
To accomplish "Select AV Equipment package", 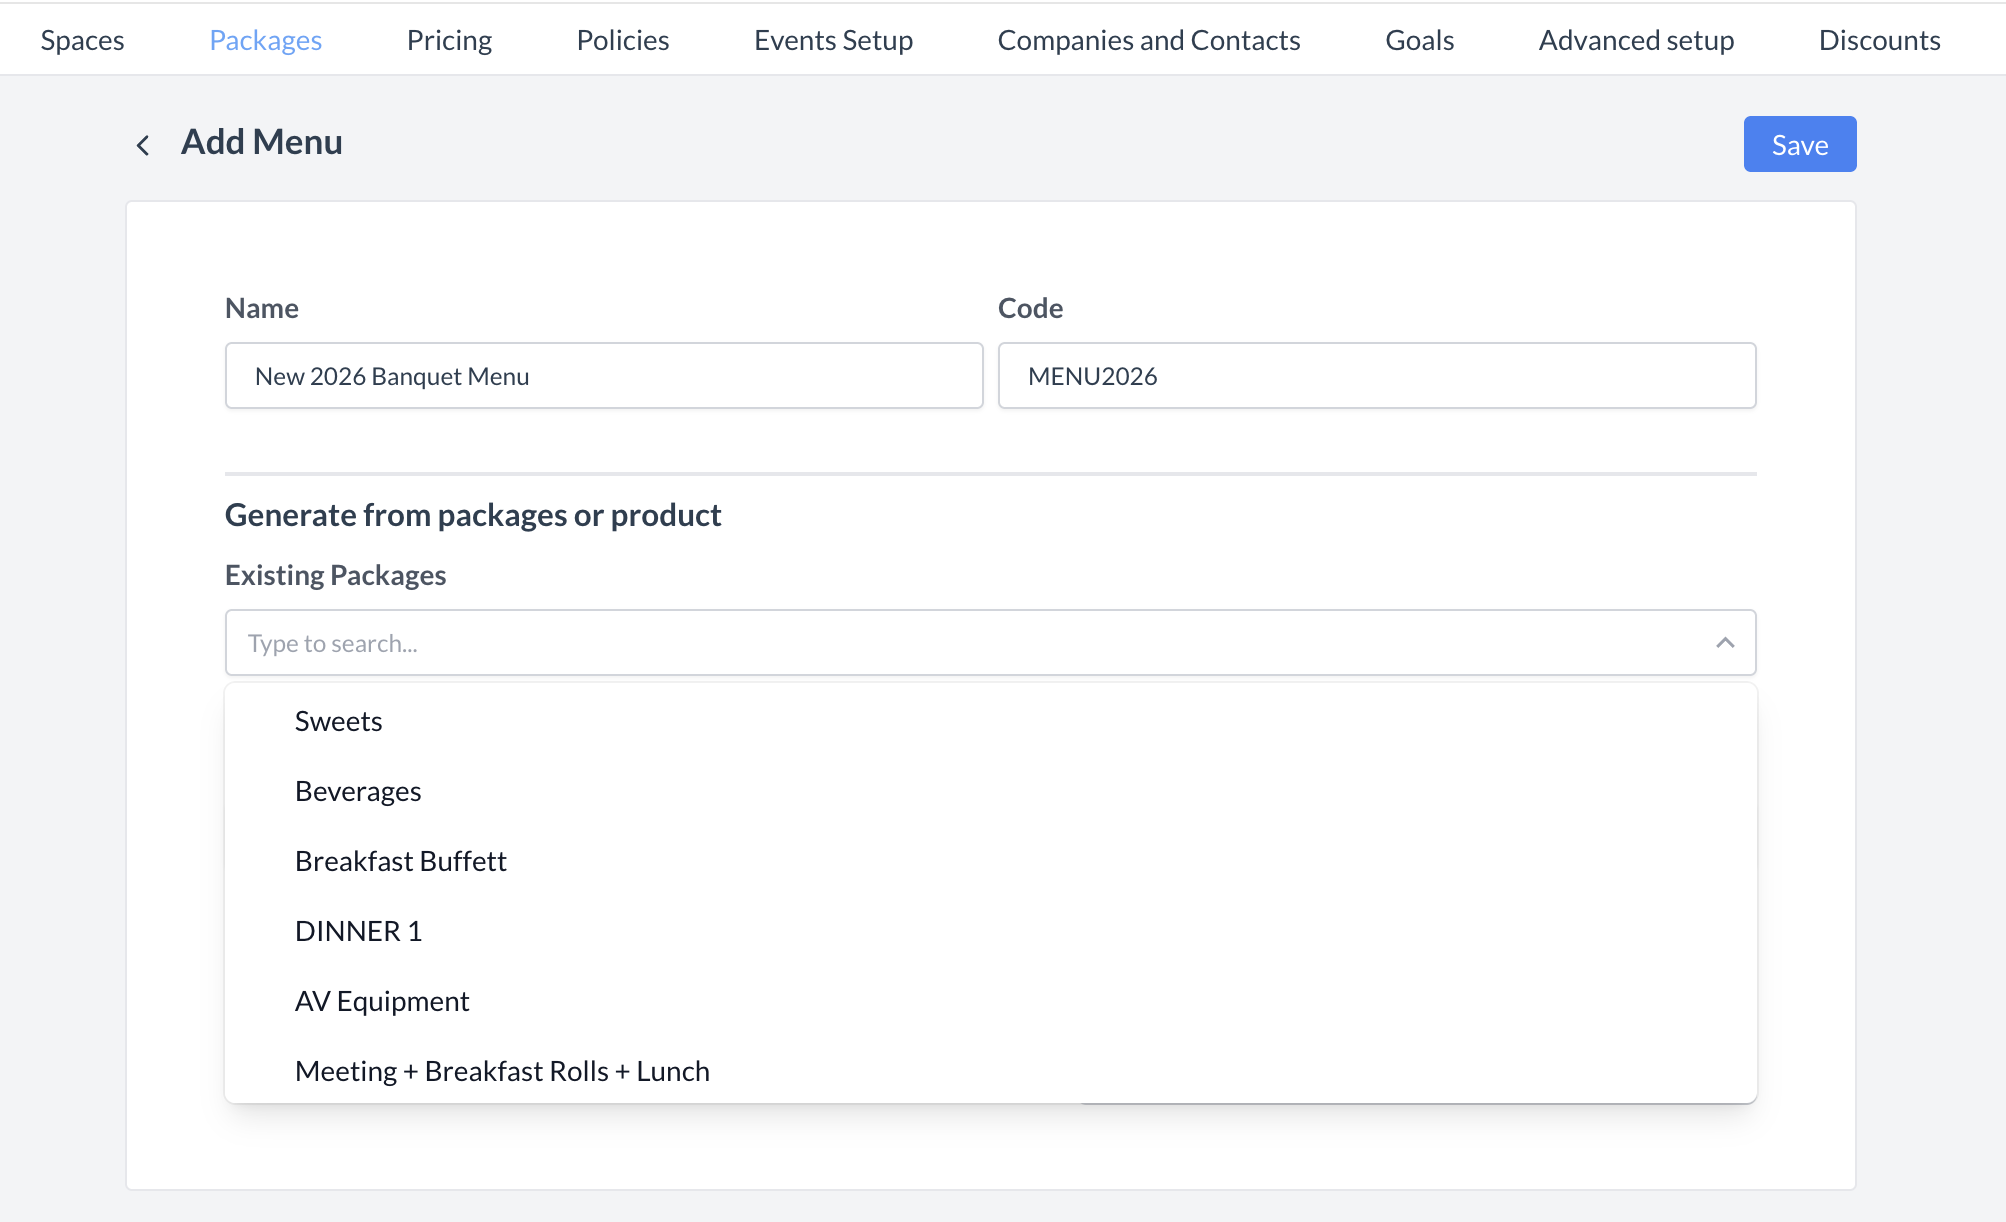I will [381, 1000].
